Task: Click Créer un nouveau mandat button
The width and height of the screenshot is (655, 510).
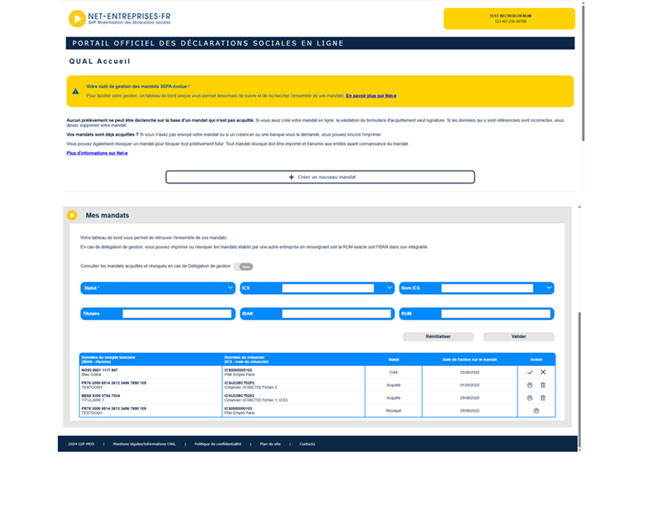Action: 320,177
